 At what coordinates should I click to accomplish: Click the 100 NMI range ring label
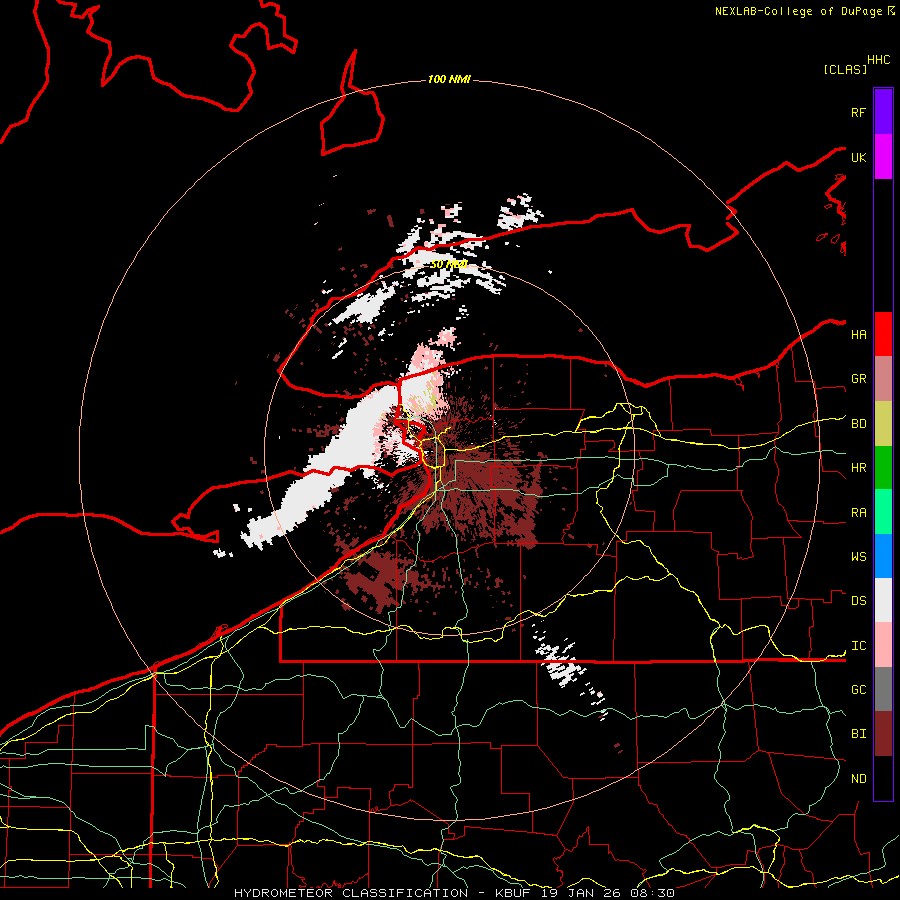click(x=449, y=79)
